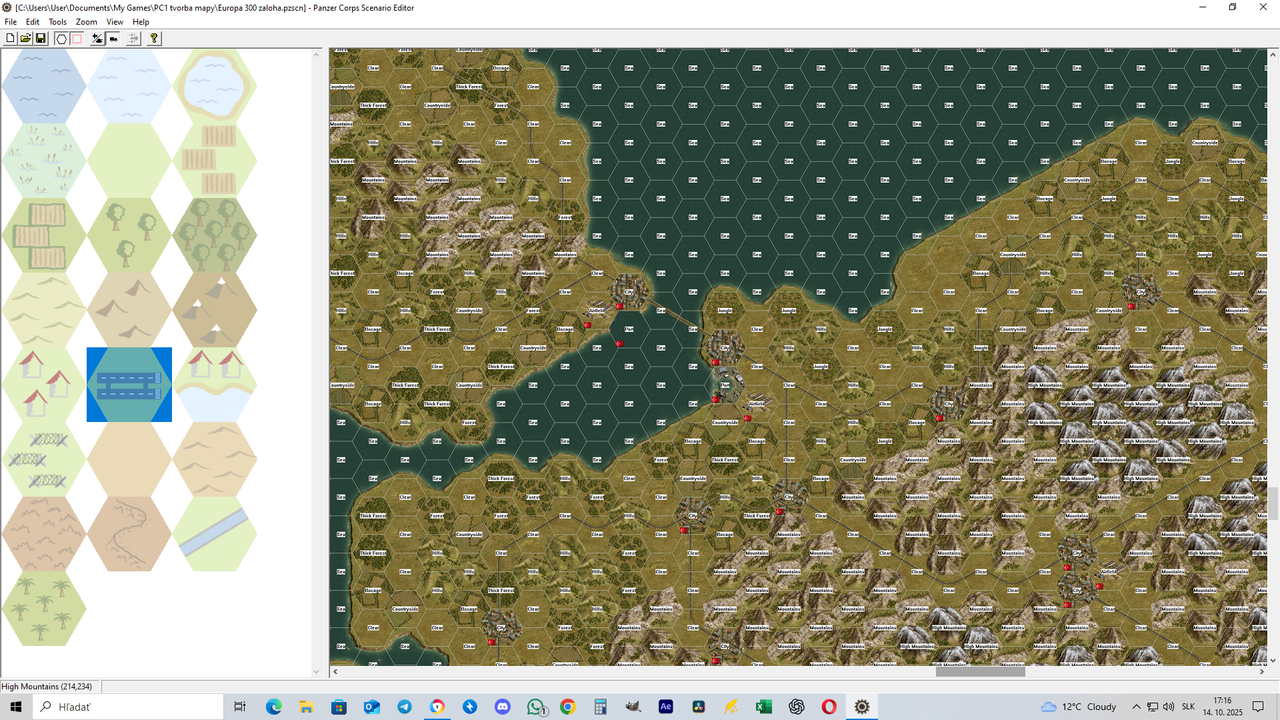Select the sparse trees forest tile
Viewport: 1280px width, 720px height.
[129, 235]
